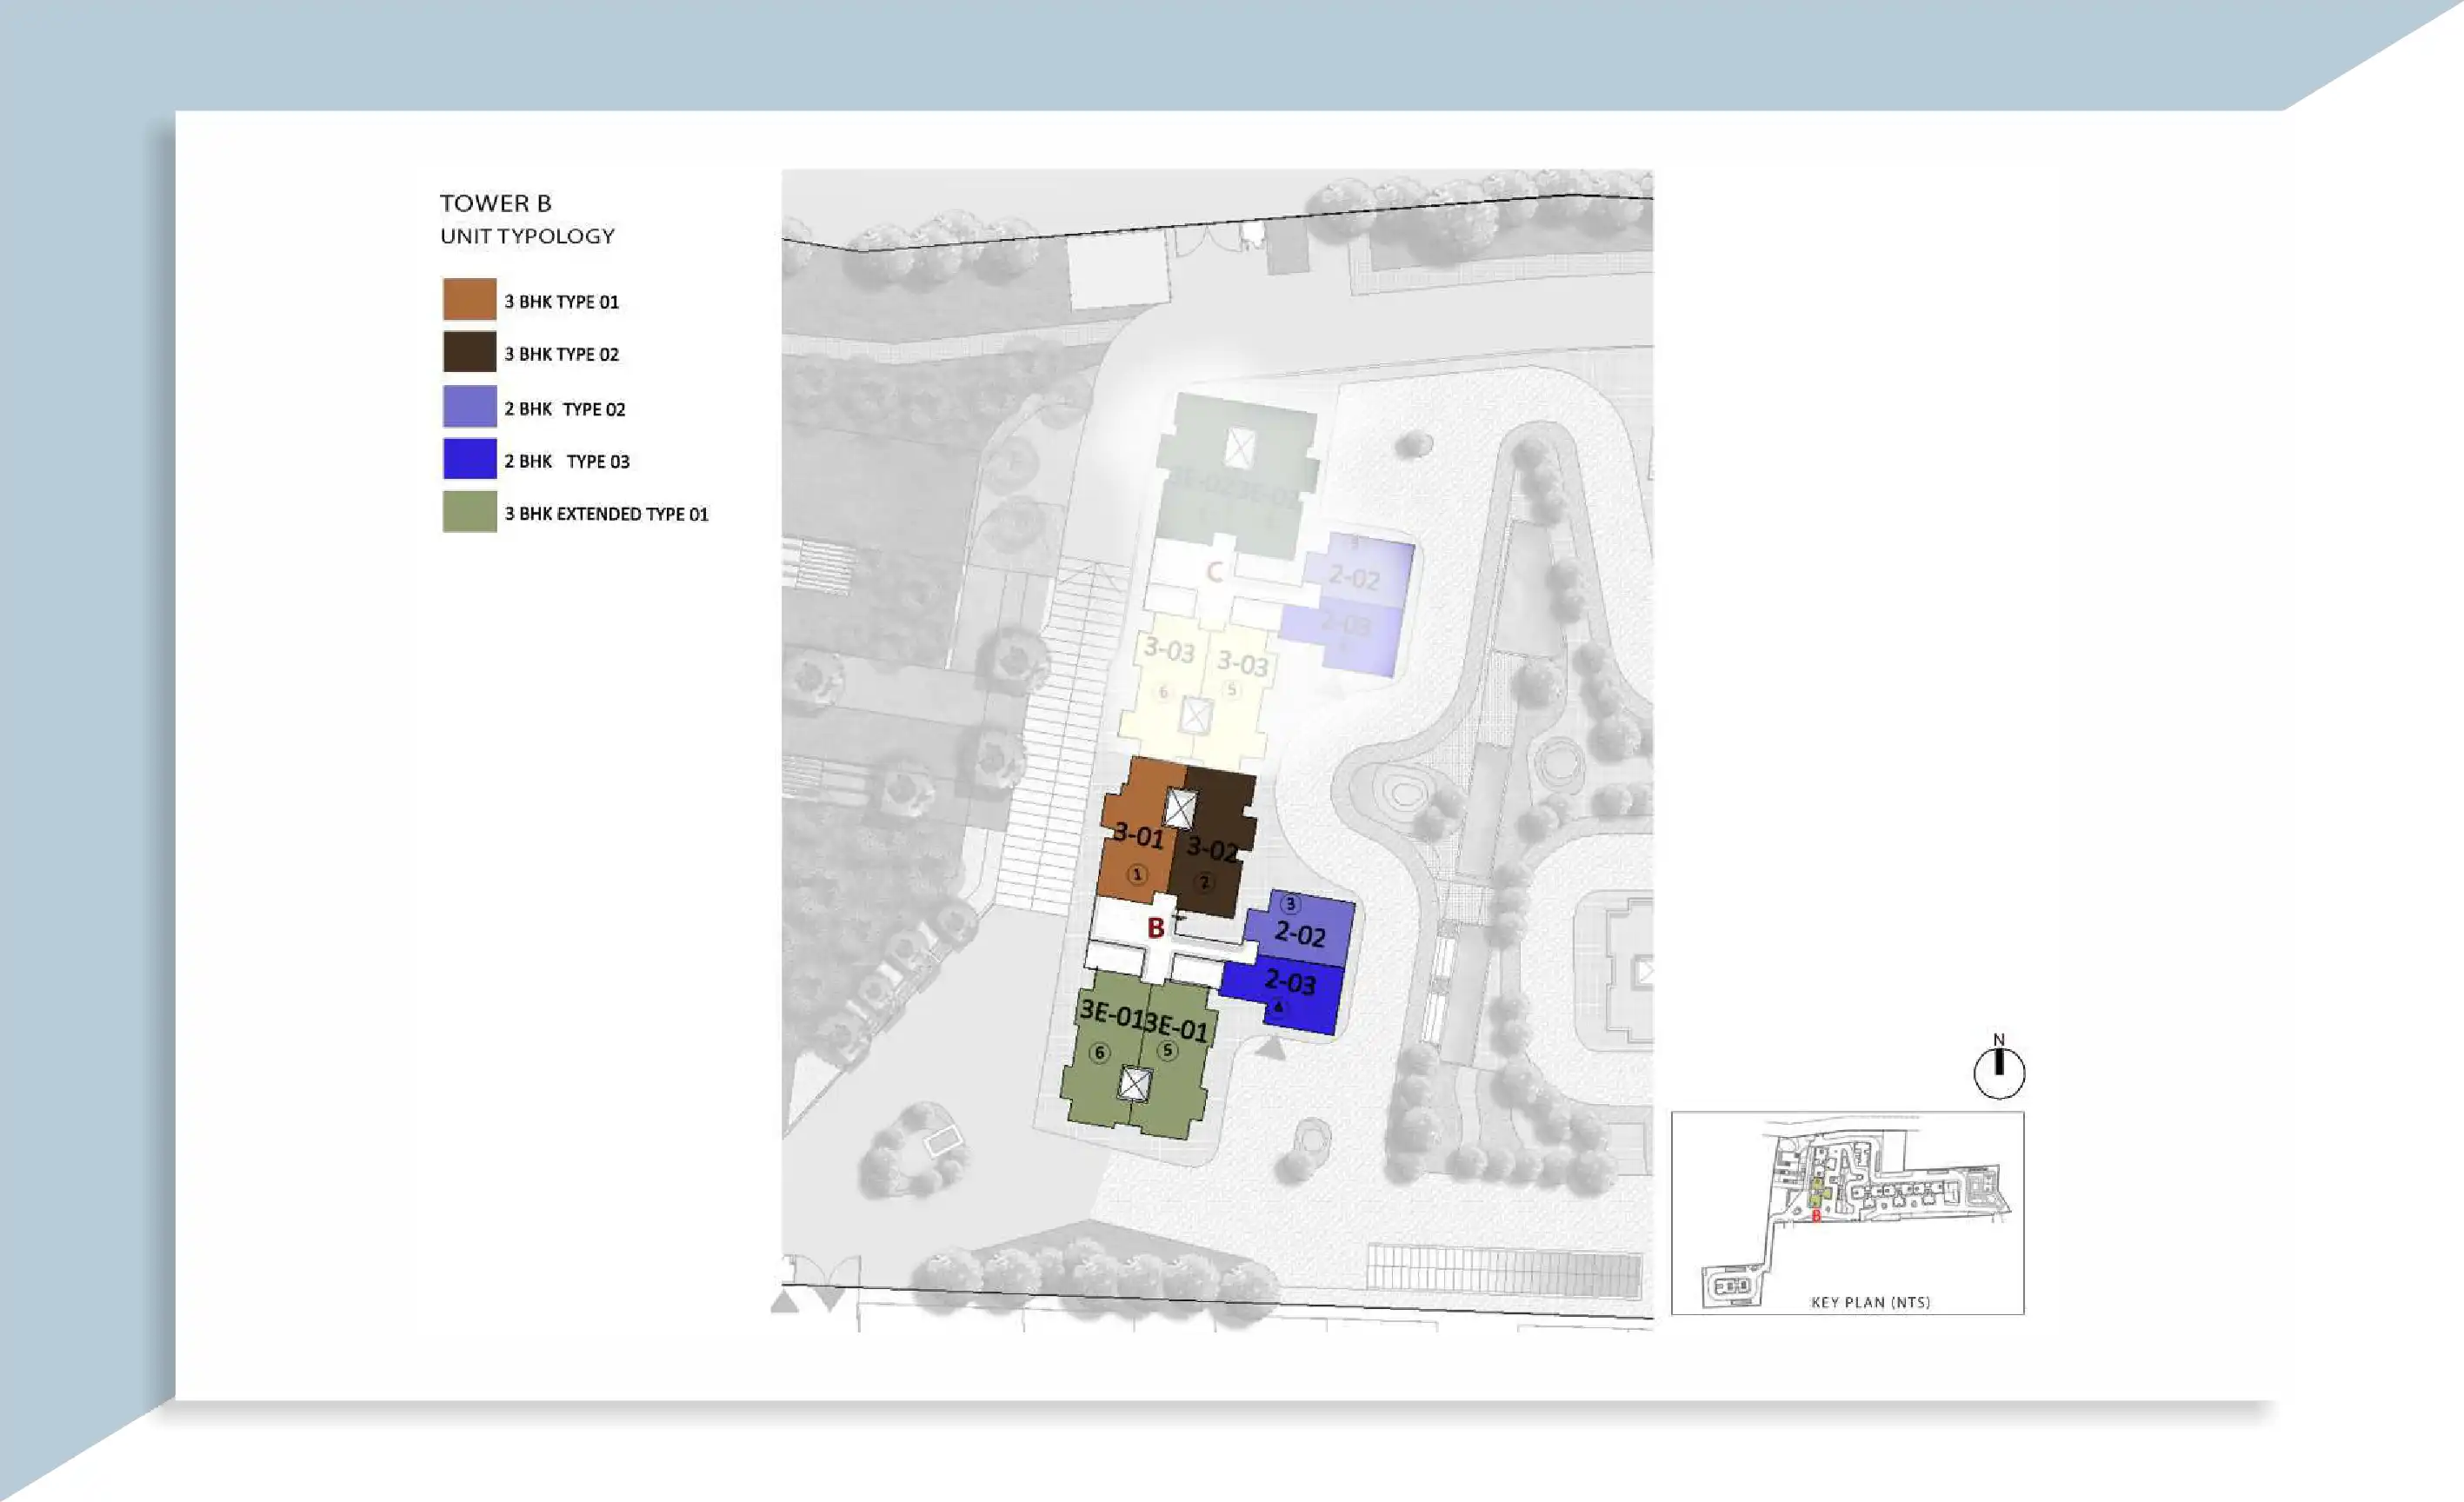Click the 3 BHK EXTENDED TYPE 01 green swatch
This screenshot has height=1502, width=2464.
point(469,512)
